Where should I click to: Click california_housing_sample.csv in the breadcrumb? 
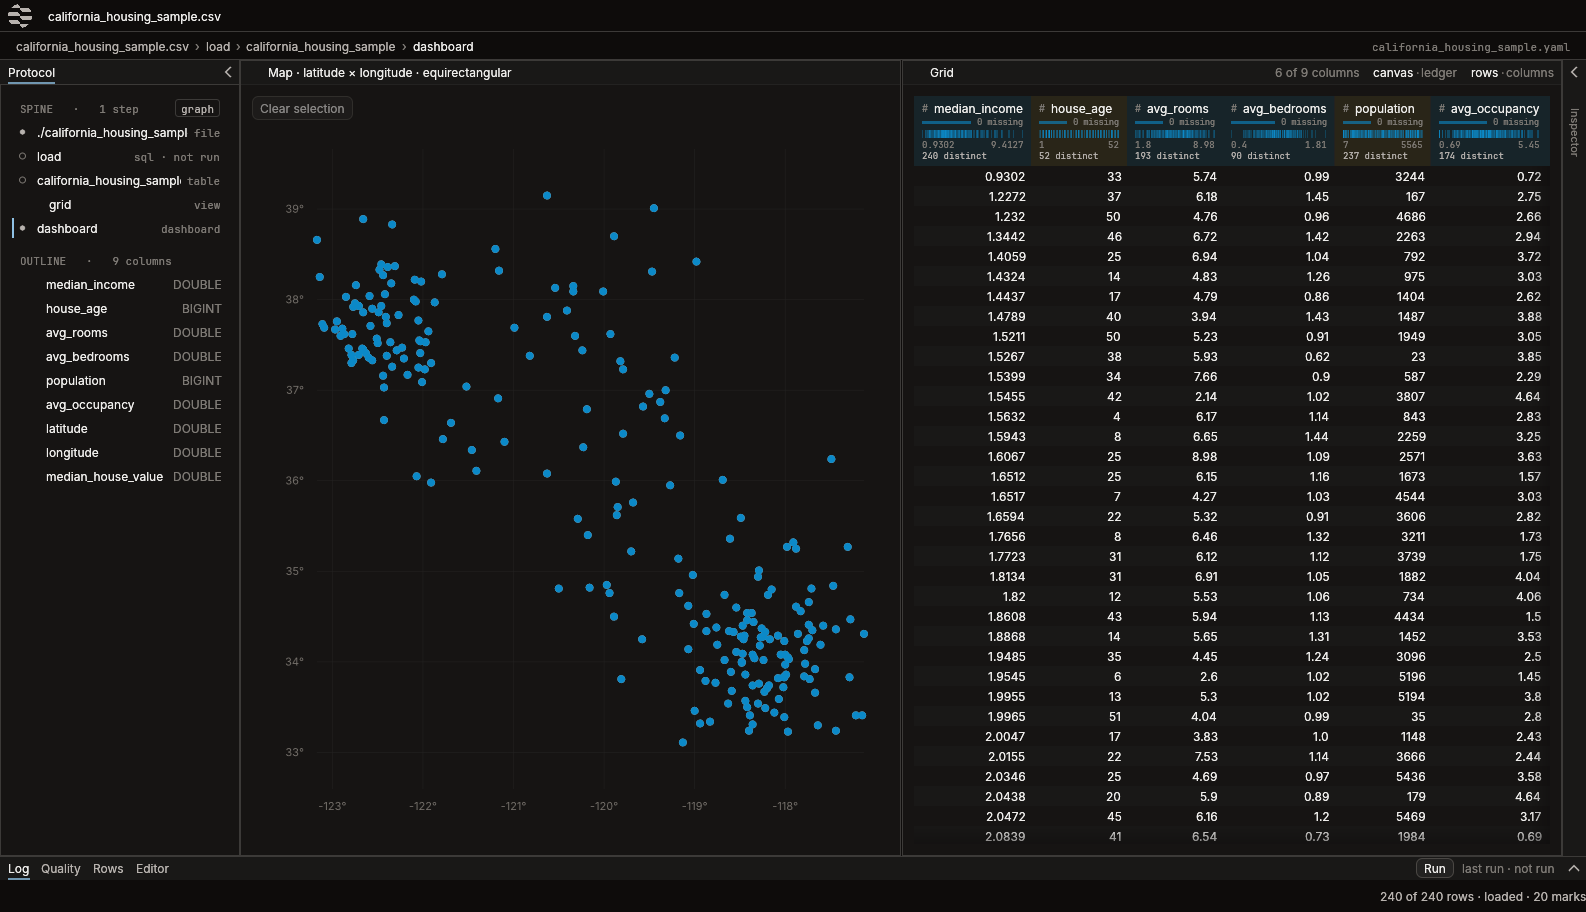(102, 47)
